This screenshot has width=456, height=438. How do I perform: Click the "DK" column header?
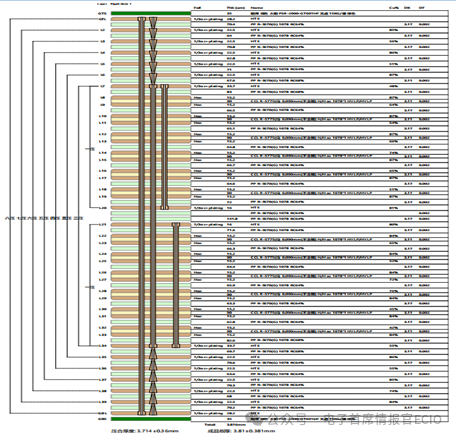pos(407,8)
